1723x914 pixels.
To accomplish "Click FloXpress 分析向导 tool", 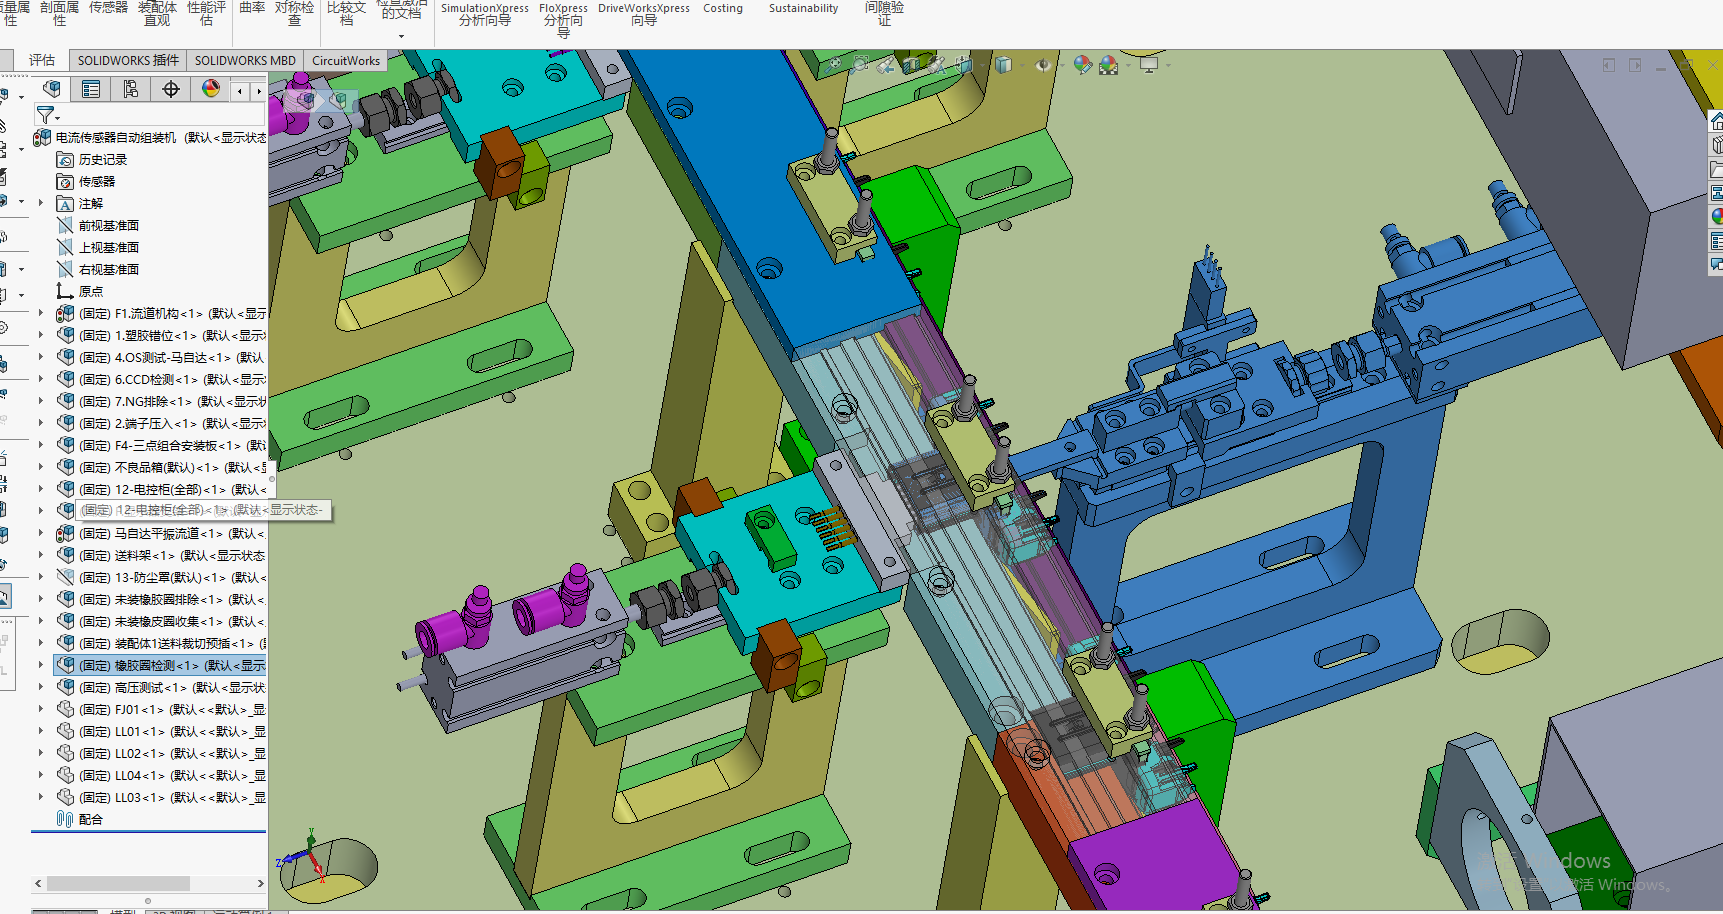I will click(x=563, y=19).
